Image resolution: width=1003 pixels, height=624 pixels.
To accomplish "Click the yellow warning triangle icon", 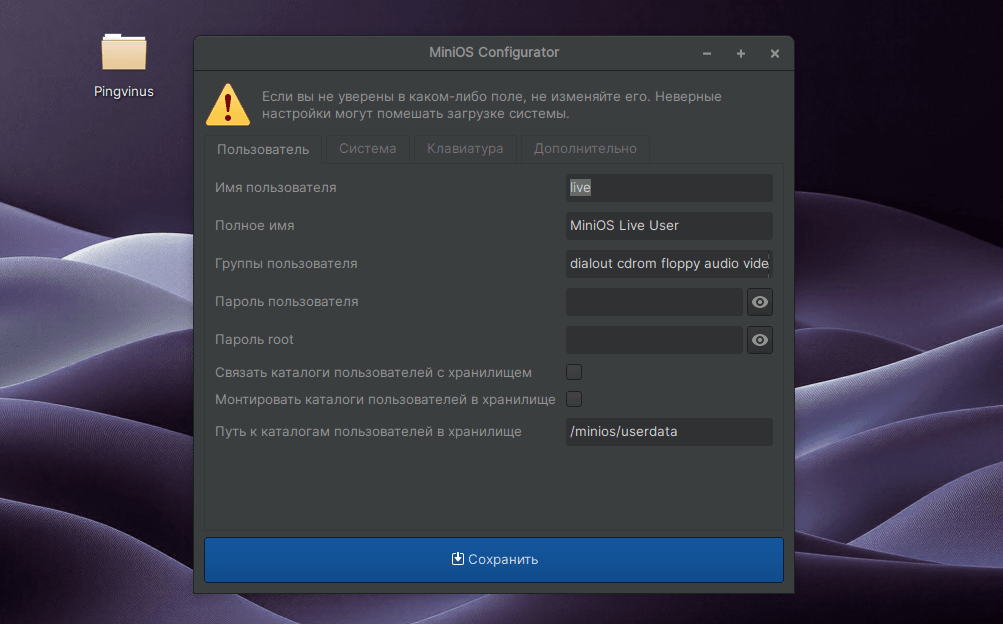I will [228, 105].
